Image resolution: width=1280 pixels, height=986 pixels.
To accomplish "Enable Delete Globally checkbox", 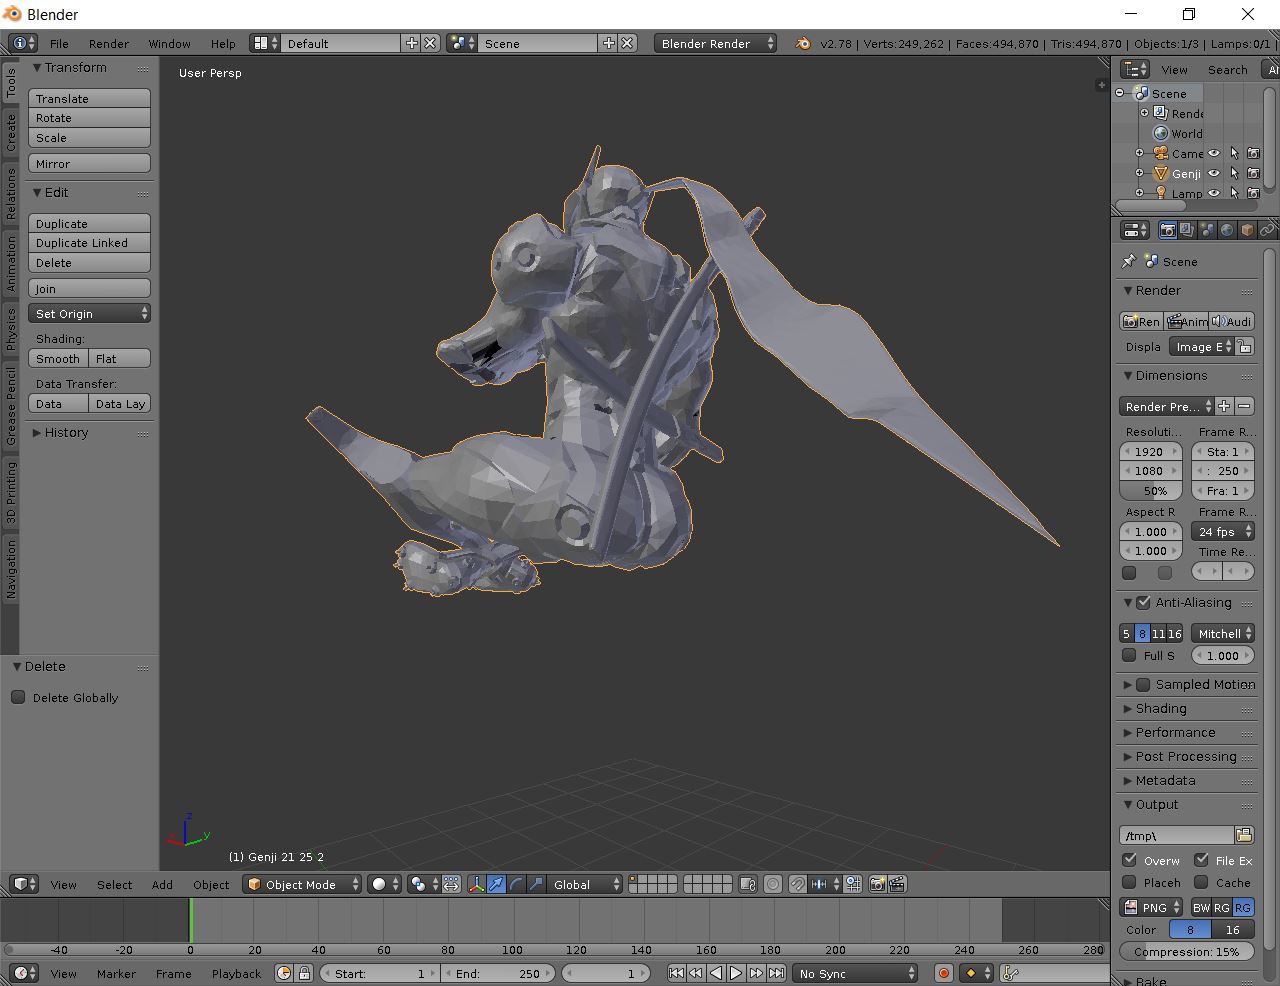I will (x=18, y=697).
